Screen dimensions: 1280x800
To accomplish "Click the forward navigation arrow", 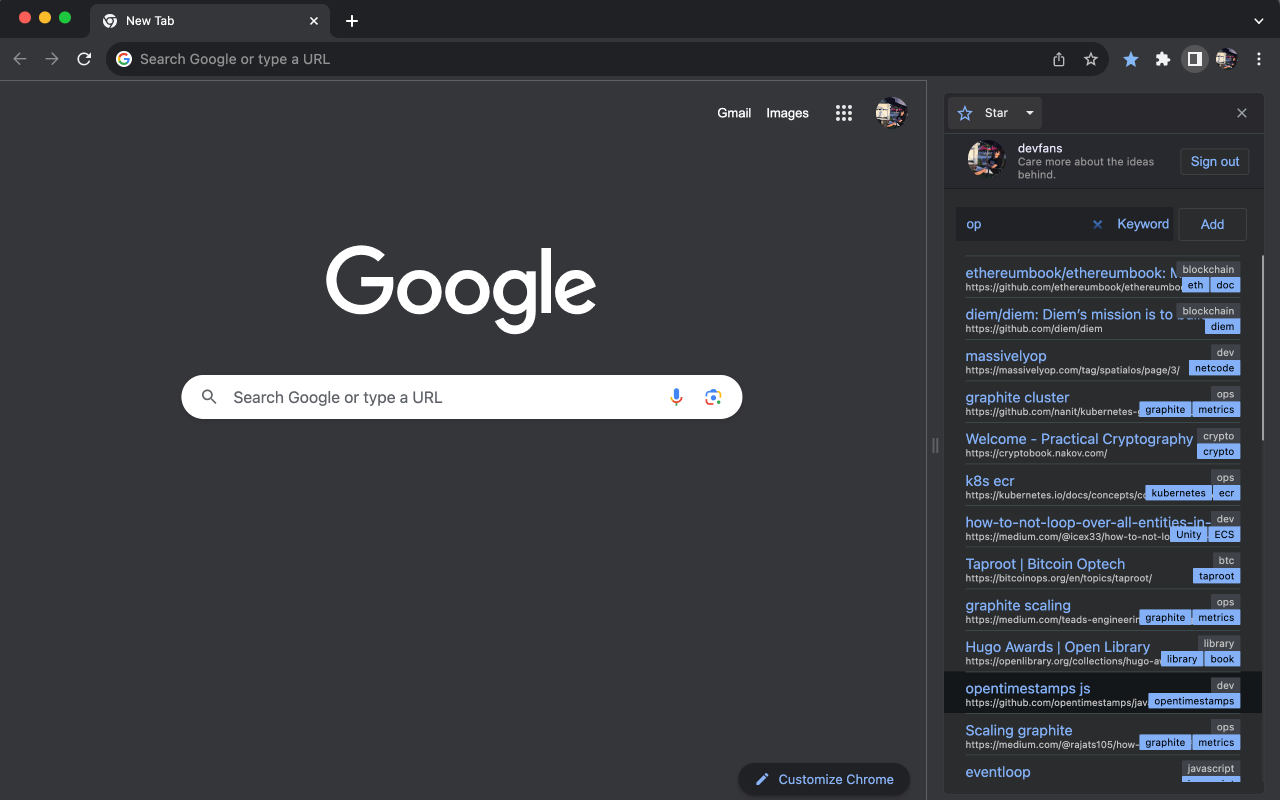I will coord(52,59).
